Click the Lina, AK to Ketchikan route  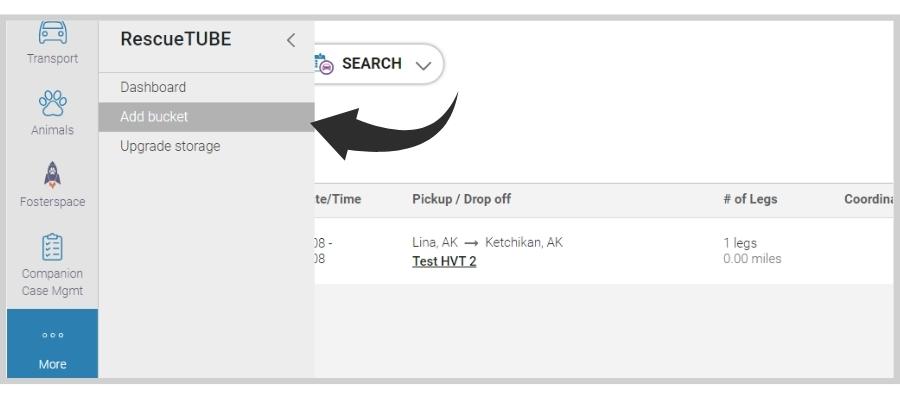click(x=487, y=242)
